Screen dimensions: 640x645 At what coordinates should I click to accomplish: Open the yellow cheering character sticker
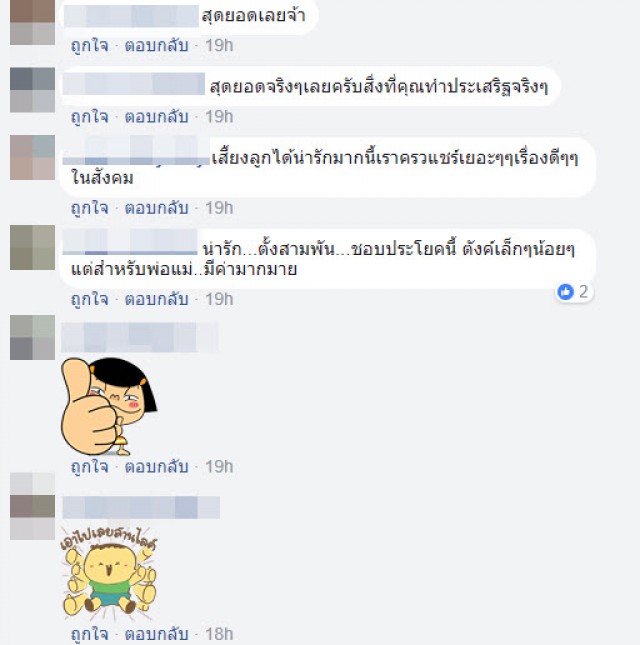[109, 574]
